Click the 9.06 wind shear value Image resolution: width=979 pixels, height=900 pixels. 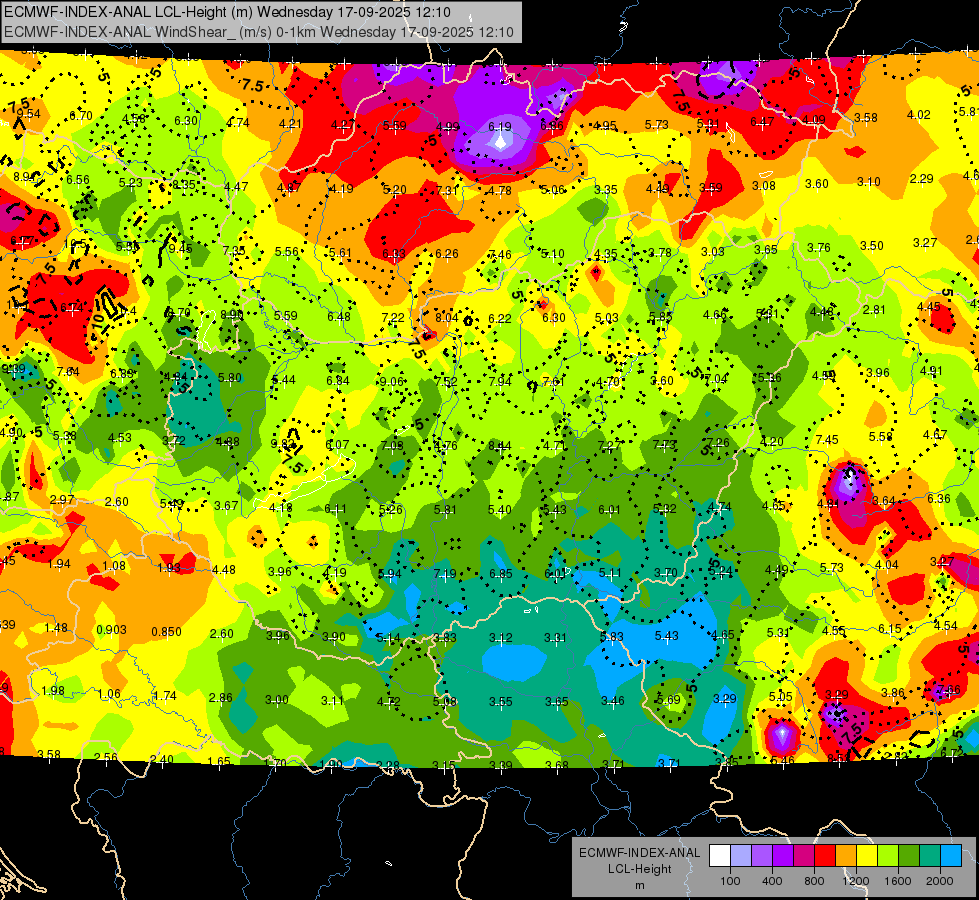click(x=392, y=382)
